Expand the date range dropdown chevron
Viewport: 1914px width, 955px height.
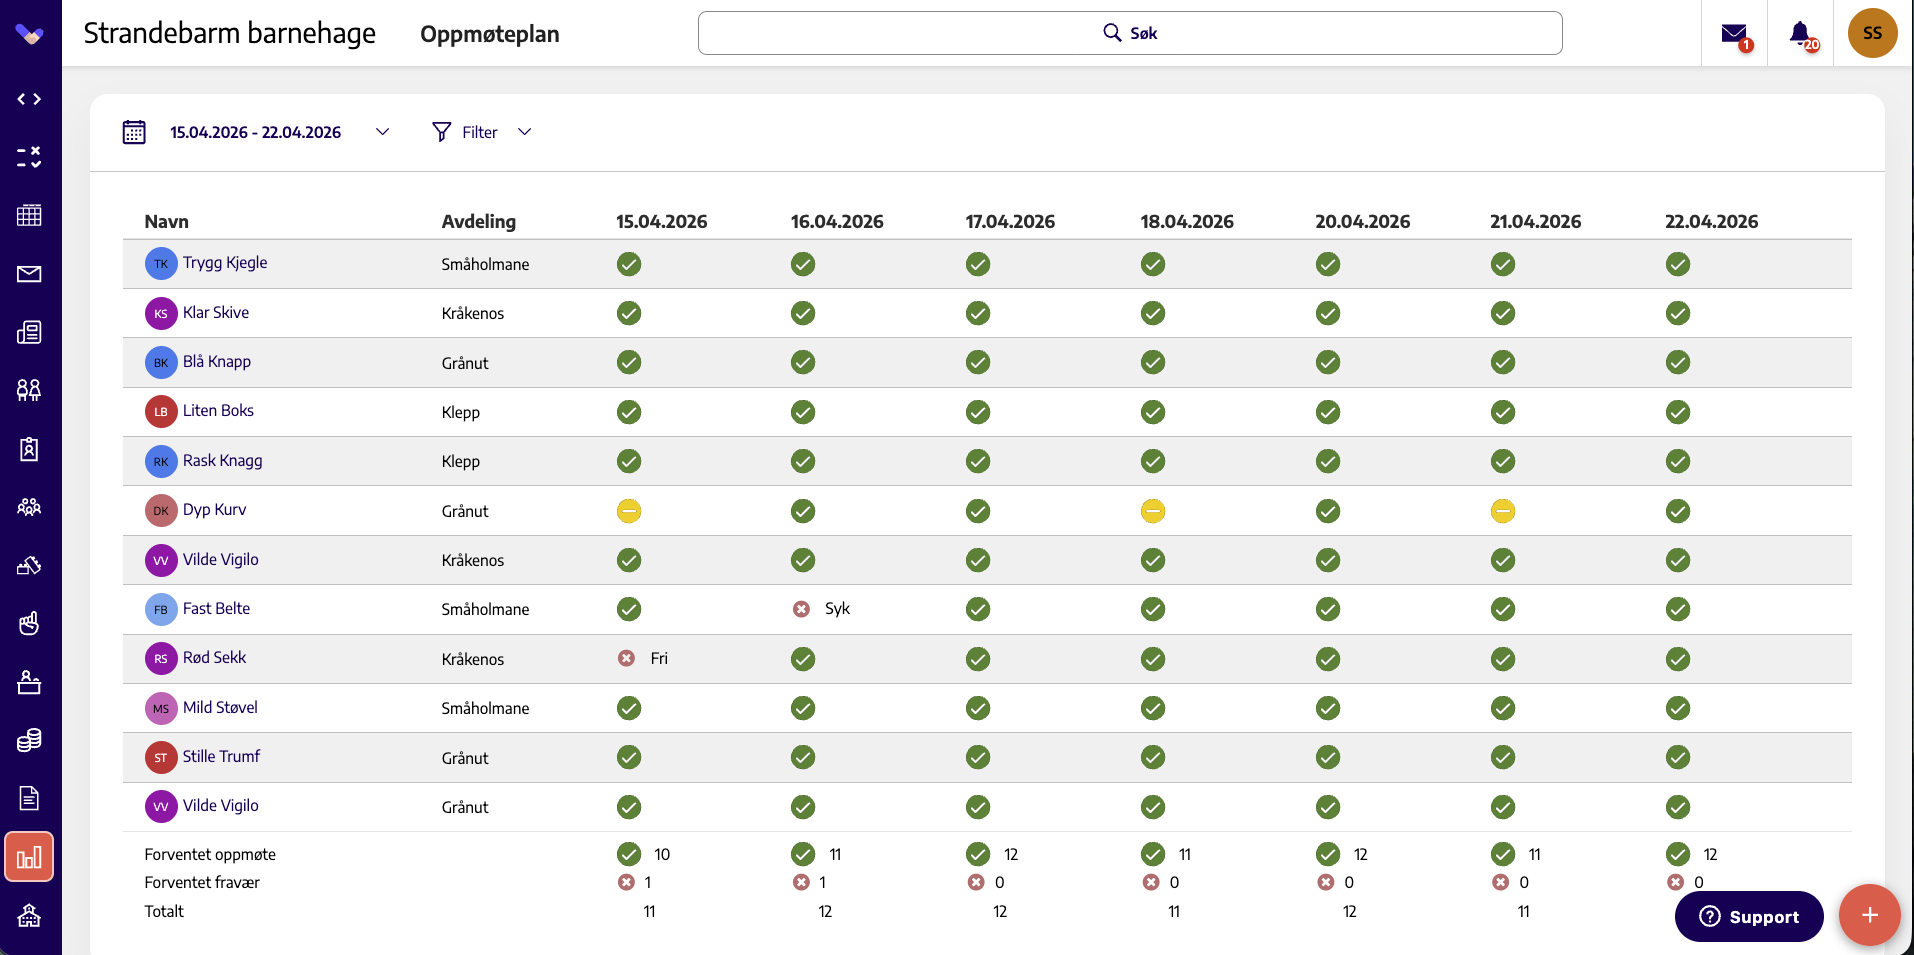pos(382,132)
